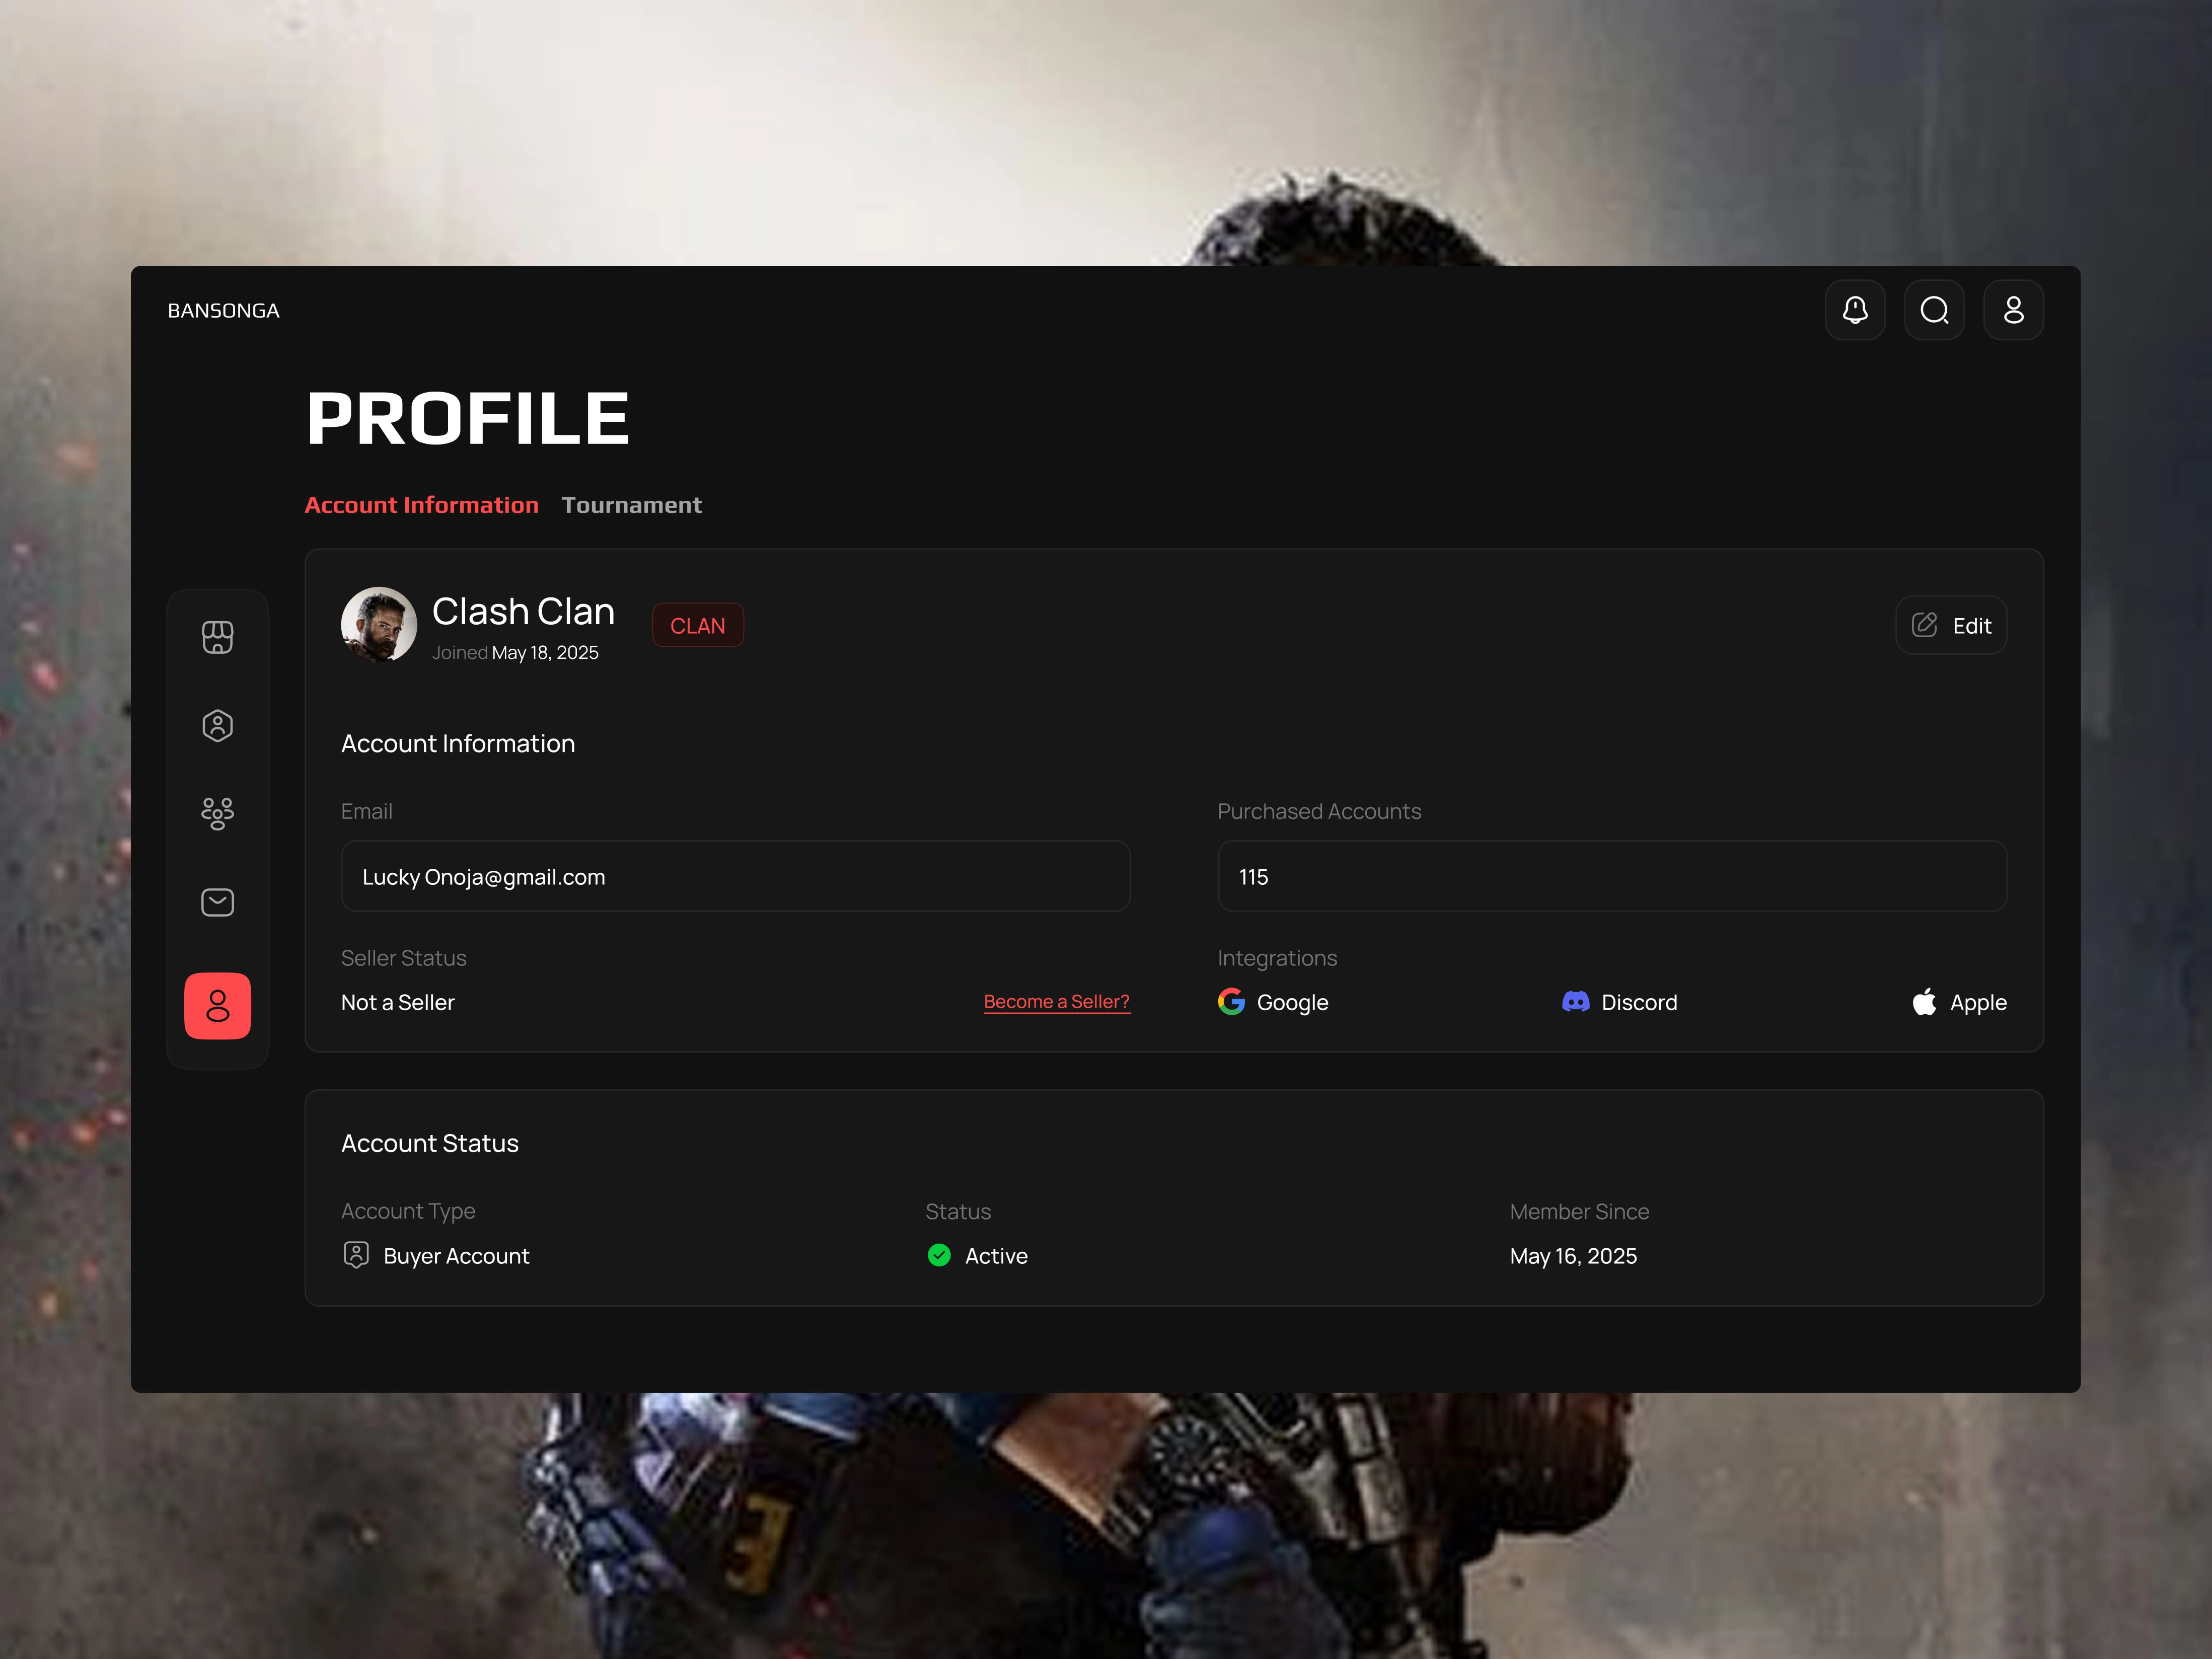Open the notifications bell icon
This screenshot has width=2212, height=1659.
tap(1854, 310)
